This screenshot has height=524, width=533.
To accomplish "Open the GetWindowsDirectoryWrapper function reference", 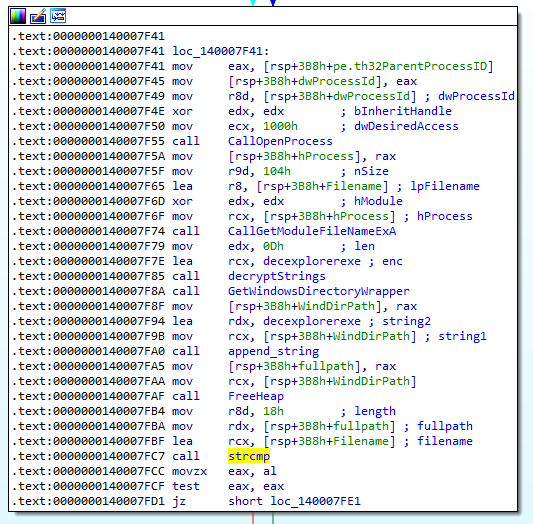I will 319,291.
